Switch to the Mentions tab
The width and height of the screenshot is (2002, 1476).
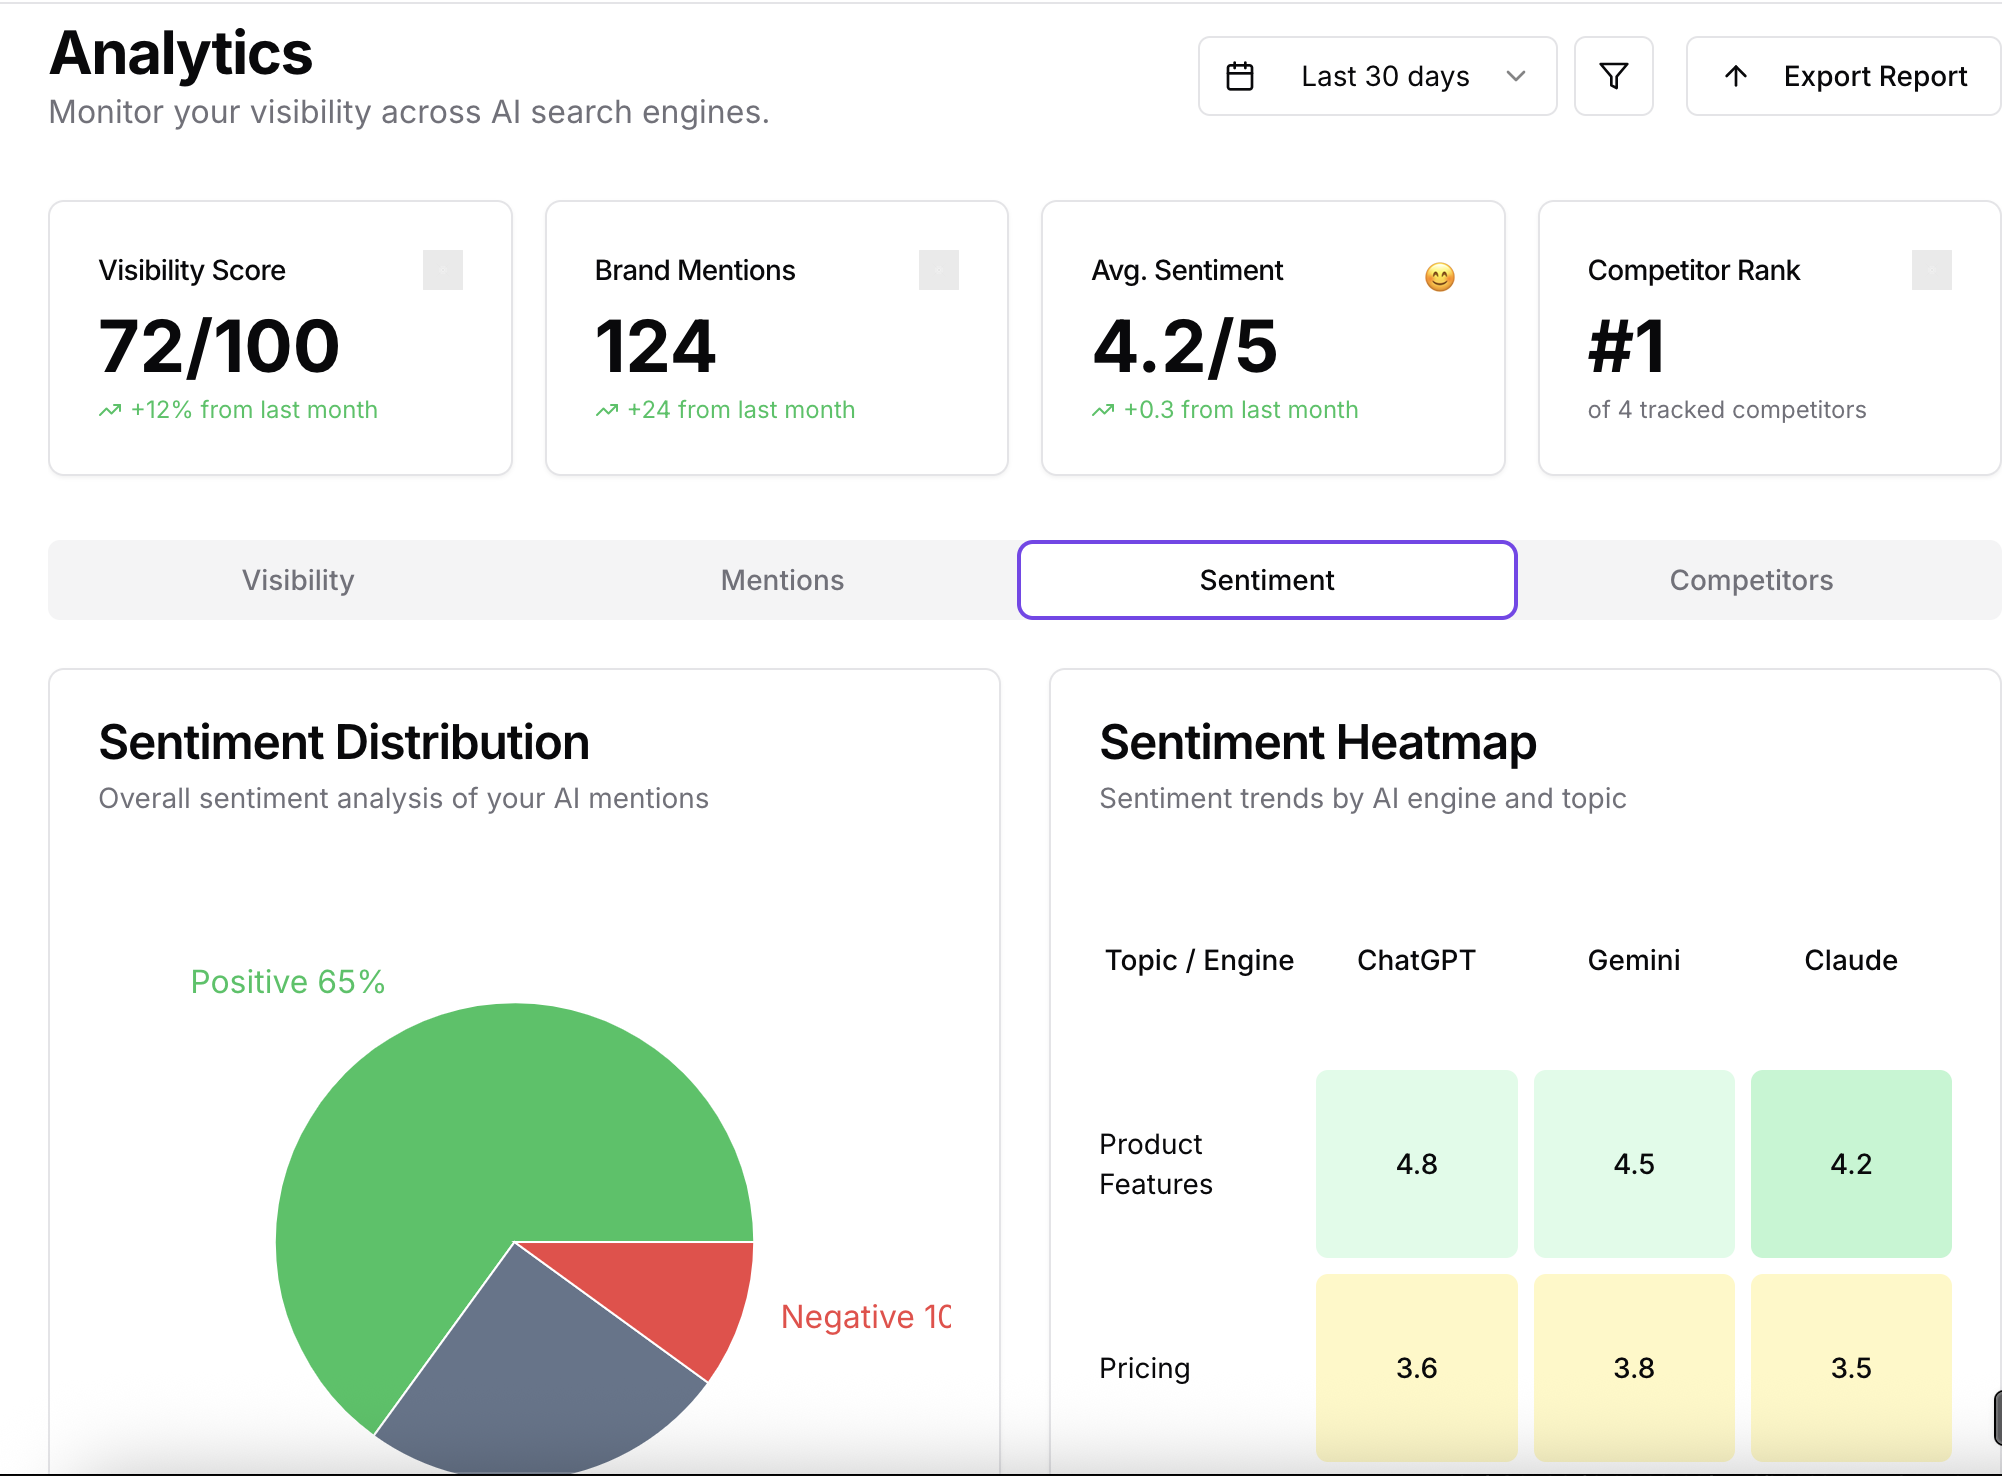782,580
